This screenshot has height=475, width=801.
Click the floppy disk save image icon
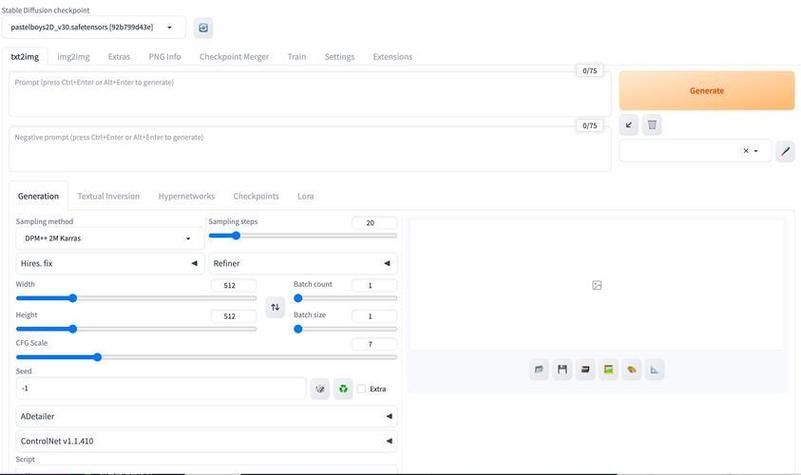click(562, 370)
